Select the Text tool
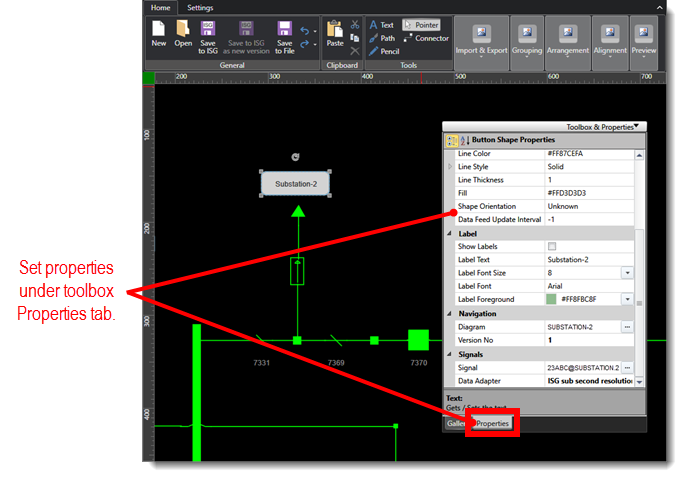This screenshot has width=682, height=477. point(380,25)
